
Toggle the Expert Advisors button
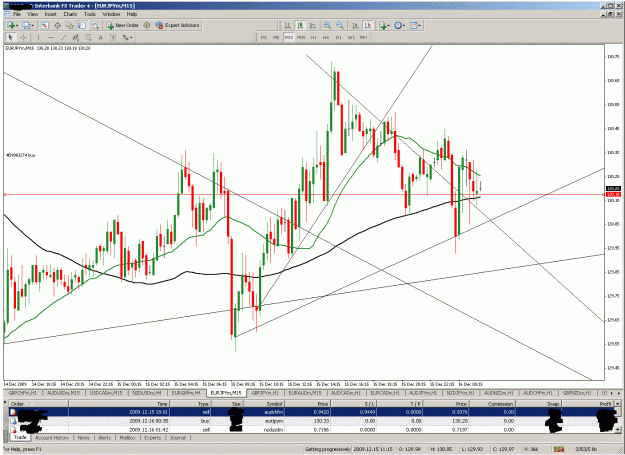pos(178,25)
